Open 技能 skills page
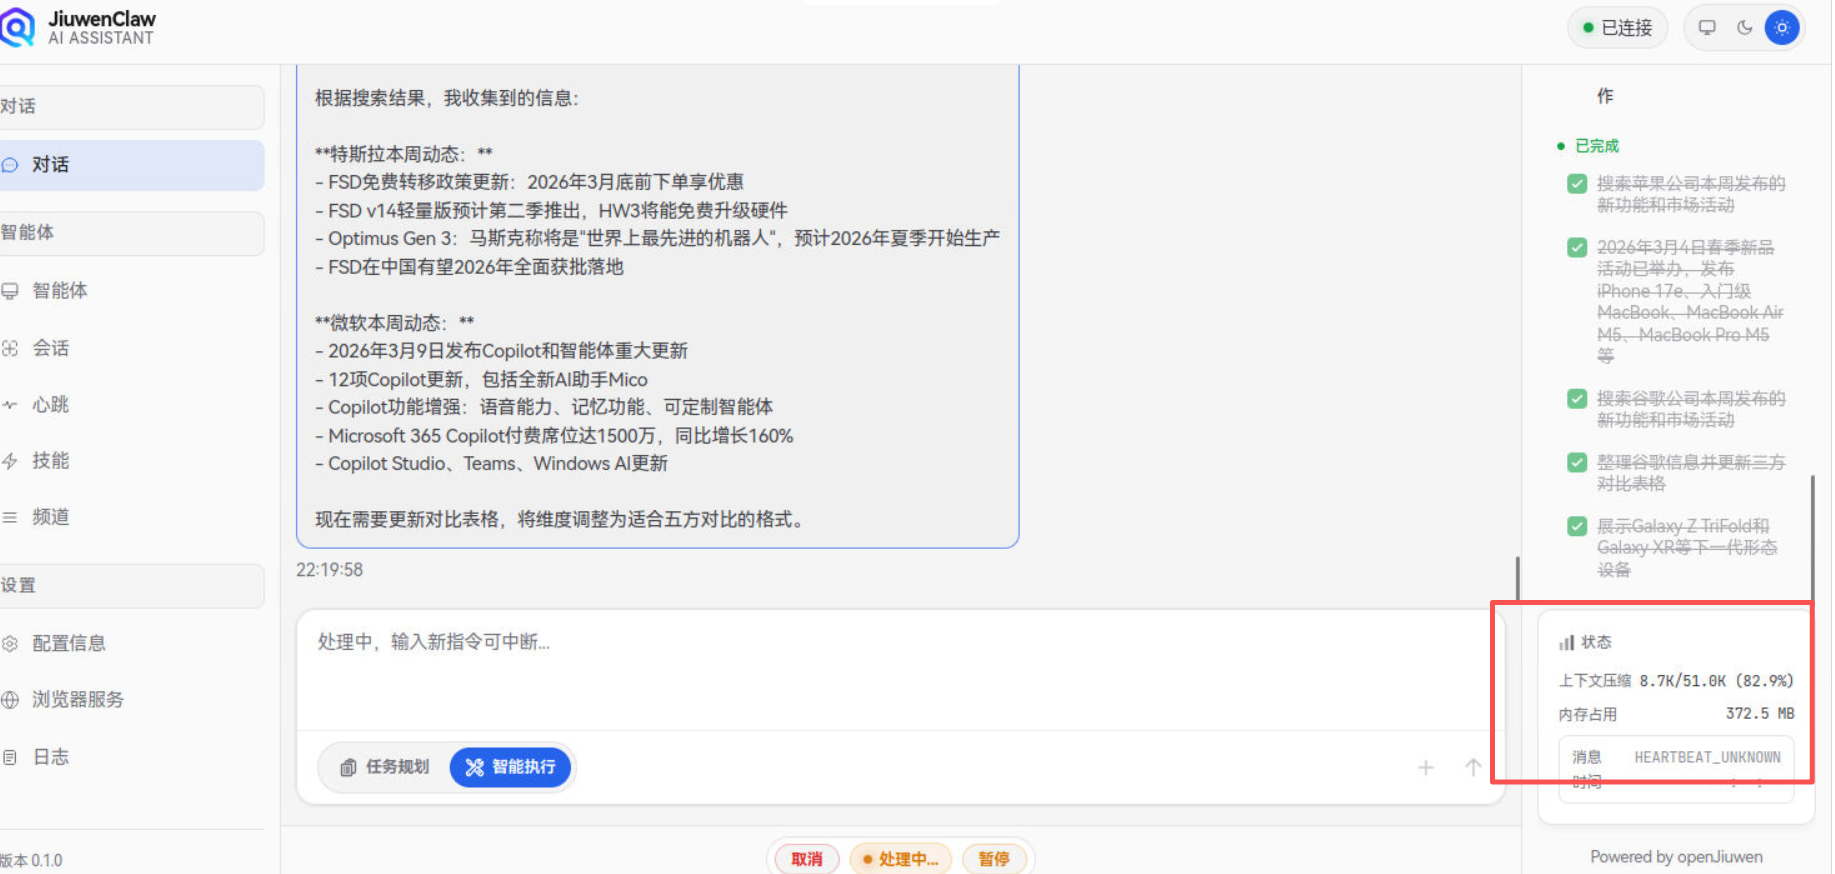This screenshot has height=874, width=1835. pos(132,461)
